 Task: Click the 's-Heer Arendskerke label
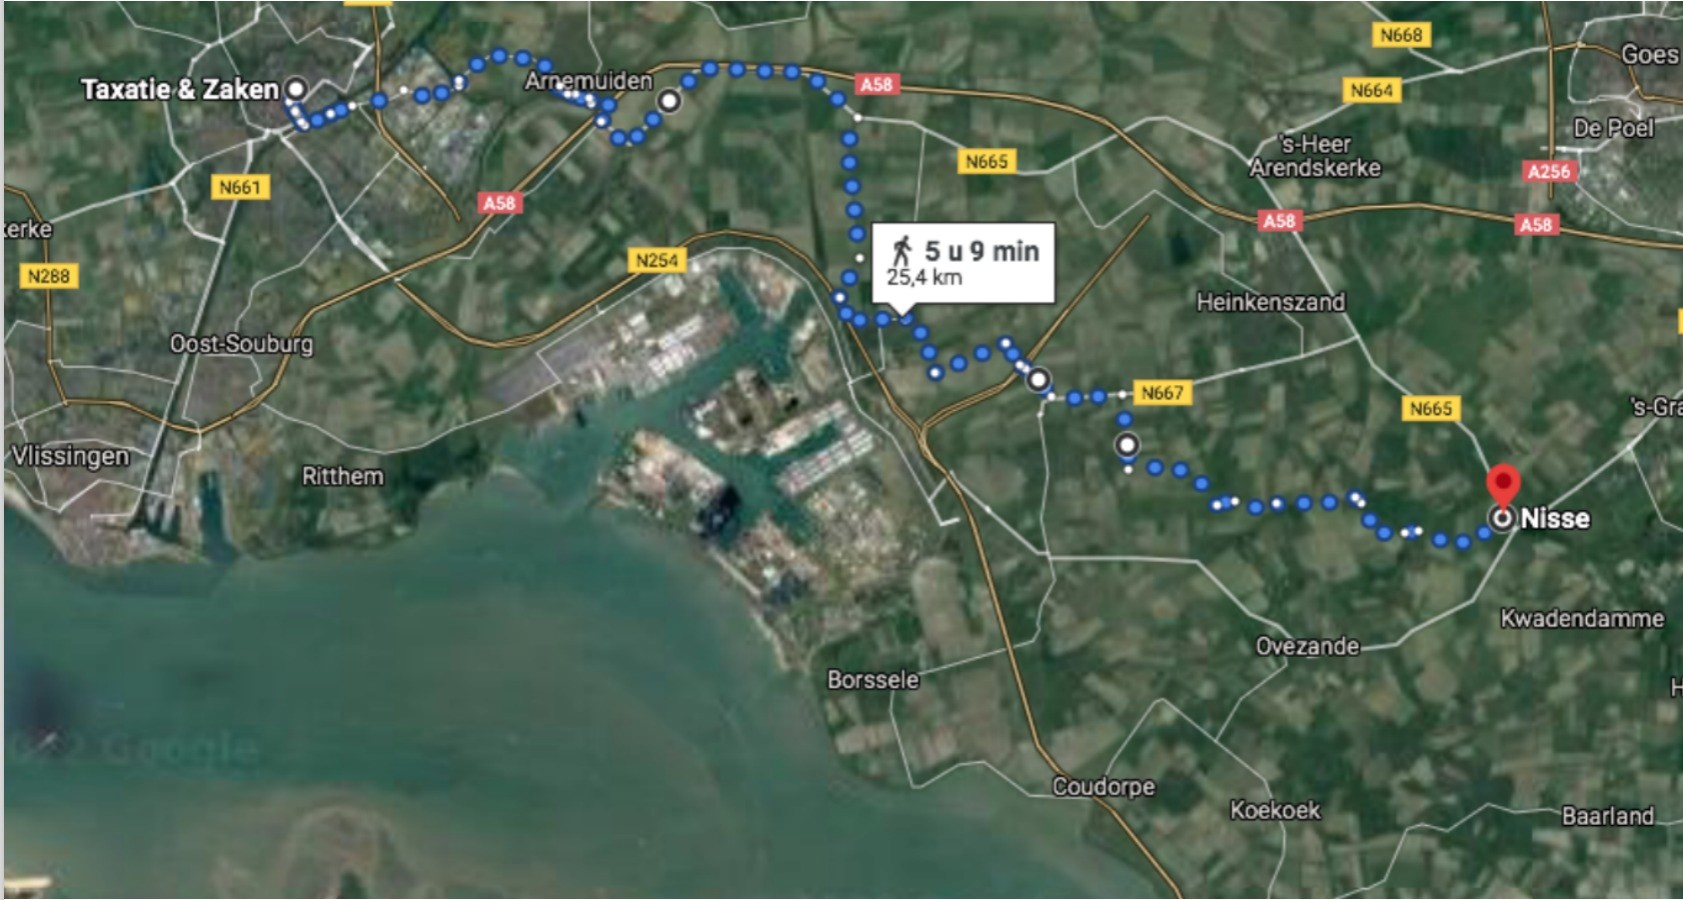point(1316,156)
